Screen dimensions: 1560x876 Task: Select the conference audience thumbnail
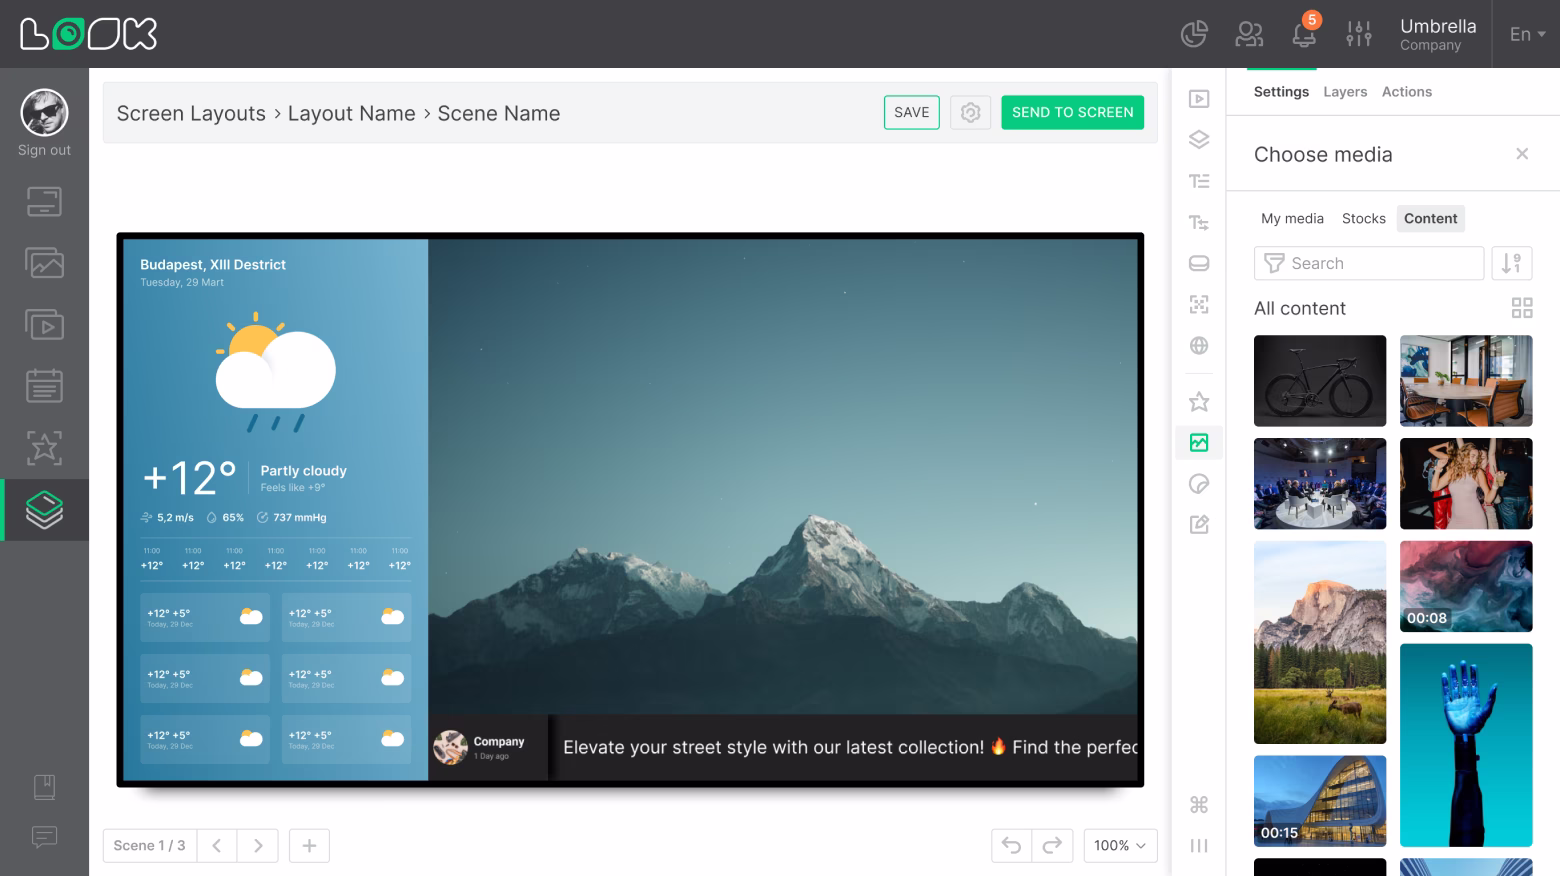[x=1320, y=484]
